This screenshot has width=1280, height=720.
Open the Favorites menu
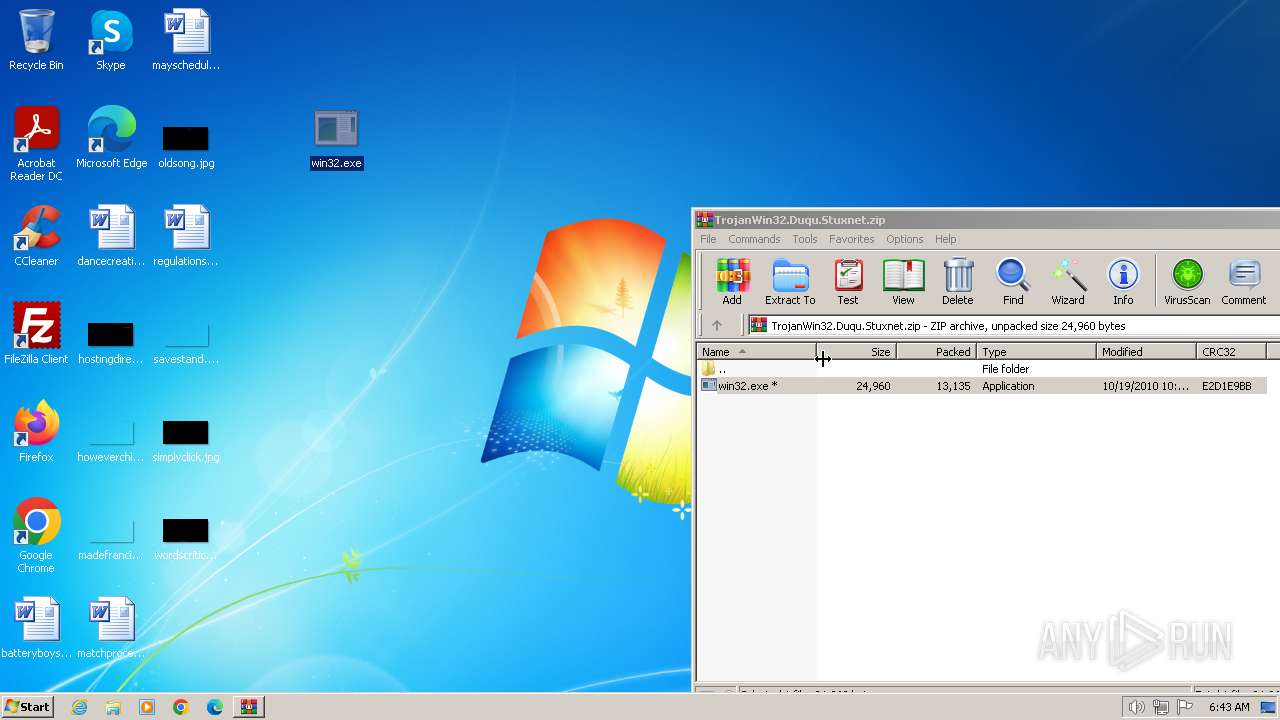coord(852,239)
